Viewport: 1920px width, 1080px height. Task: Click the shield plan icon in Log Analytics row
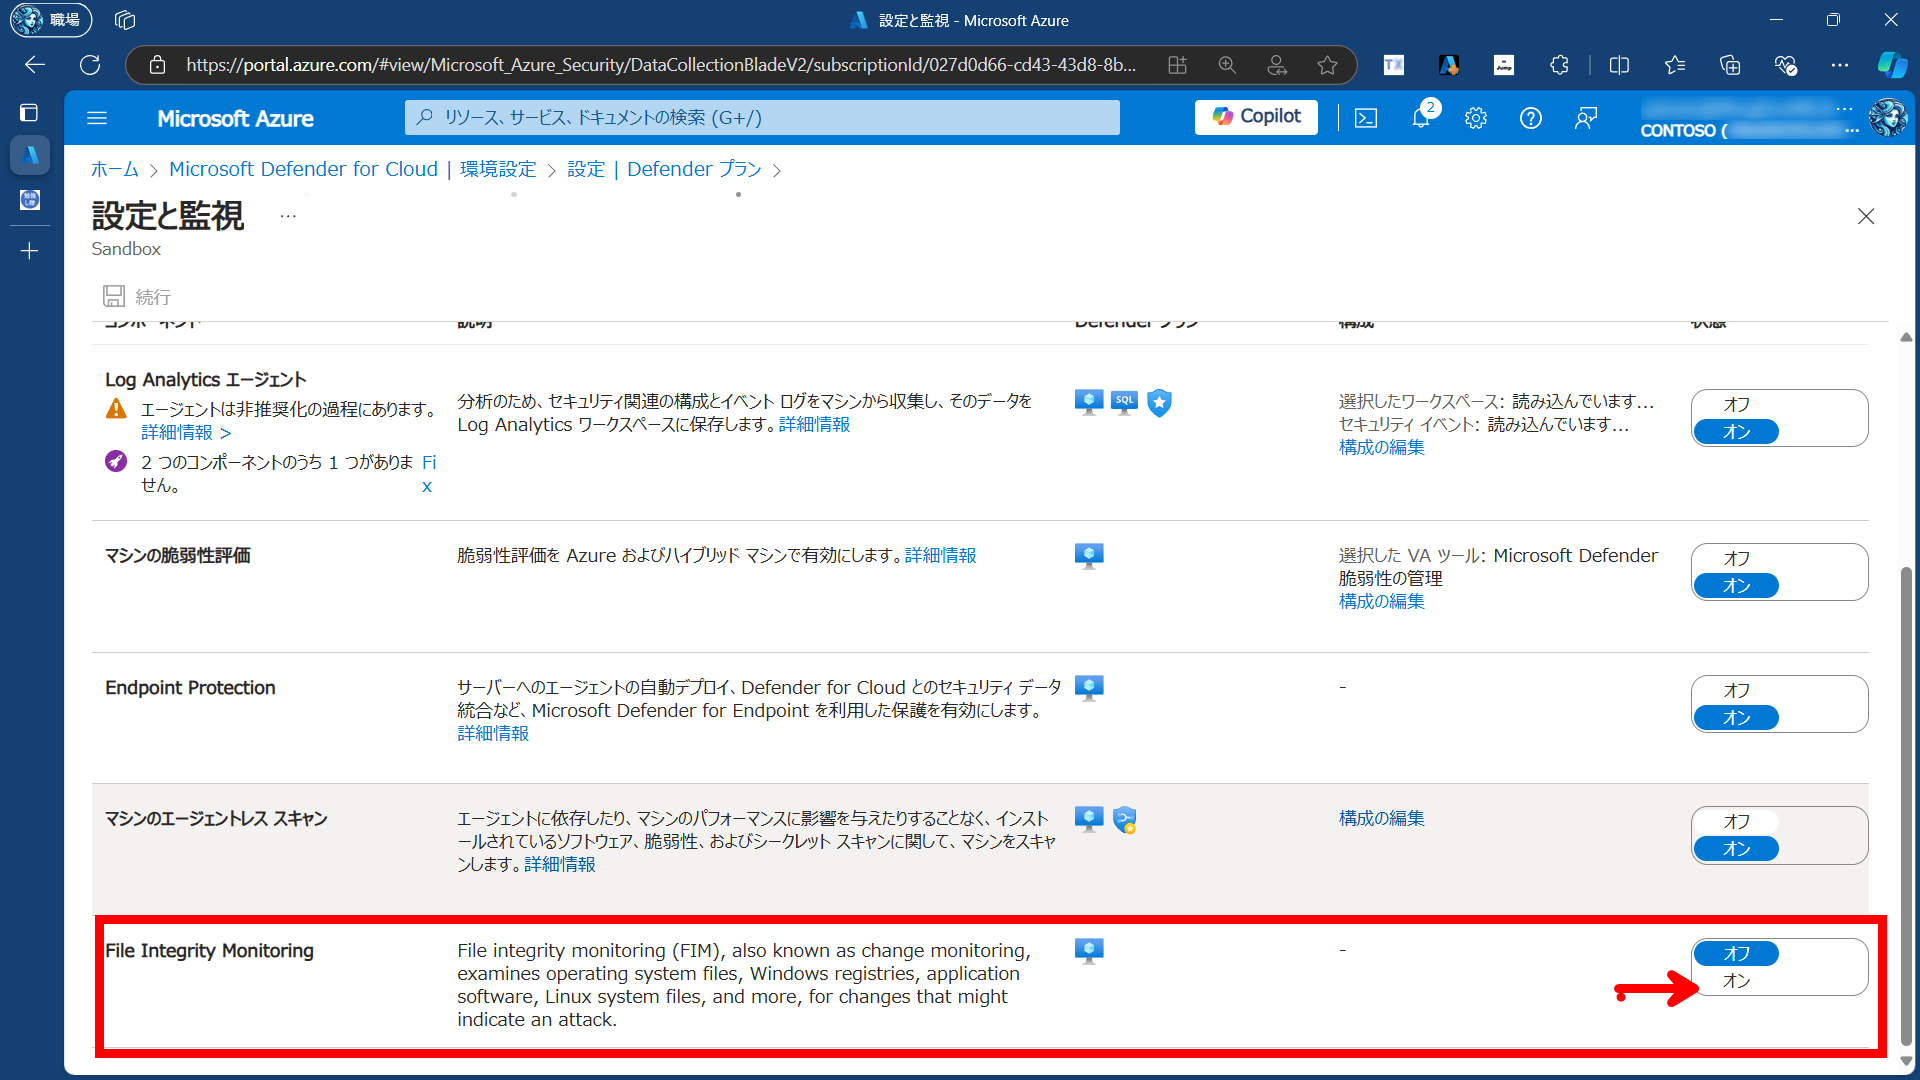tap(1159, 403)
